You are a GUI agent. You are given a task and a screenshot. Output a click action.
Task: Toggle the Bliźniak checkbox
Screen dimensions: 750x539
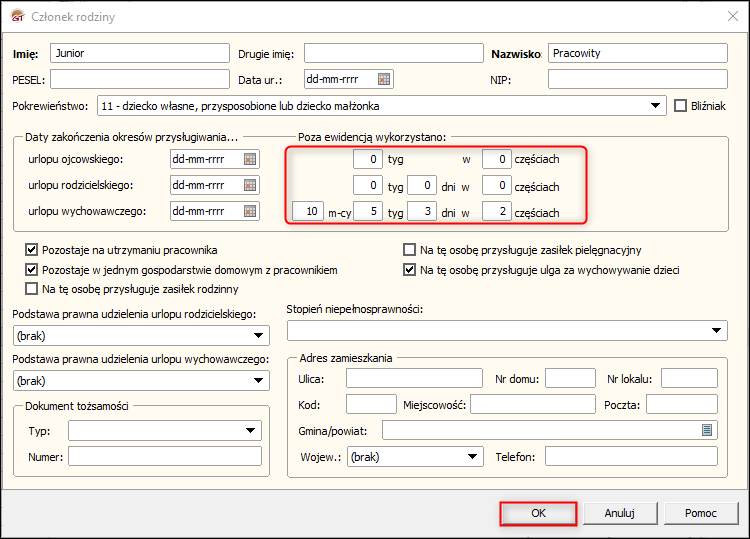click(682, 105)
